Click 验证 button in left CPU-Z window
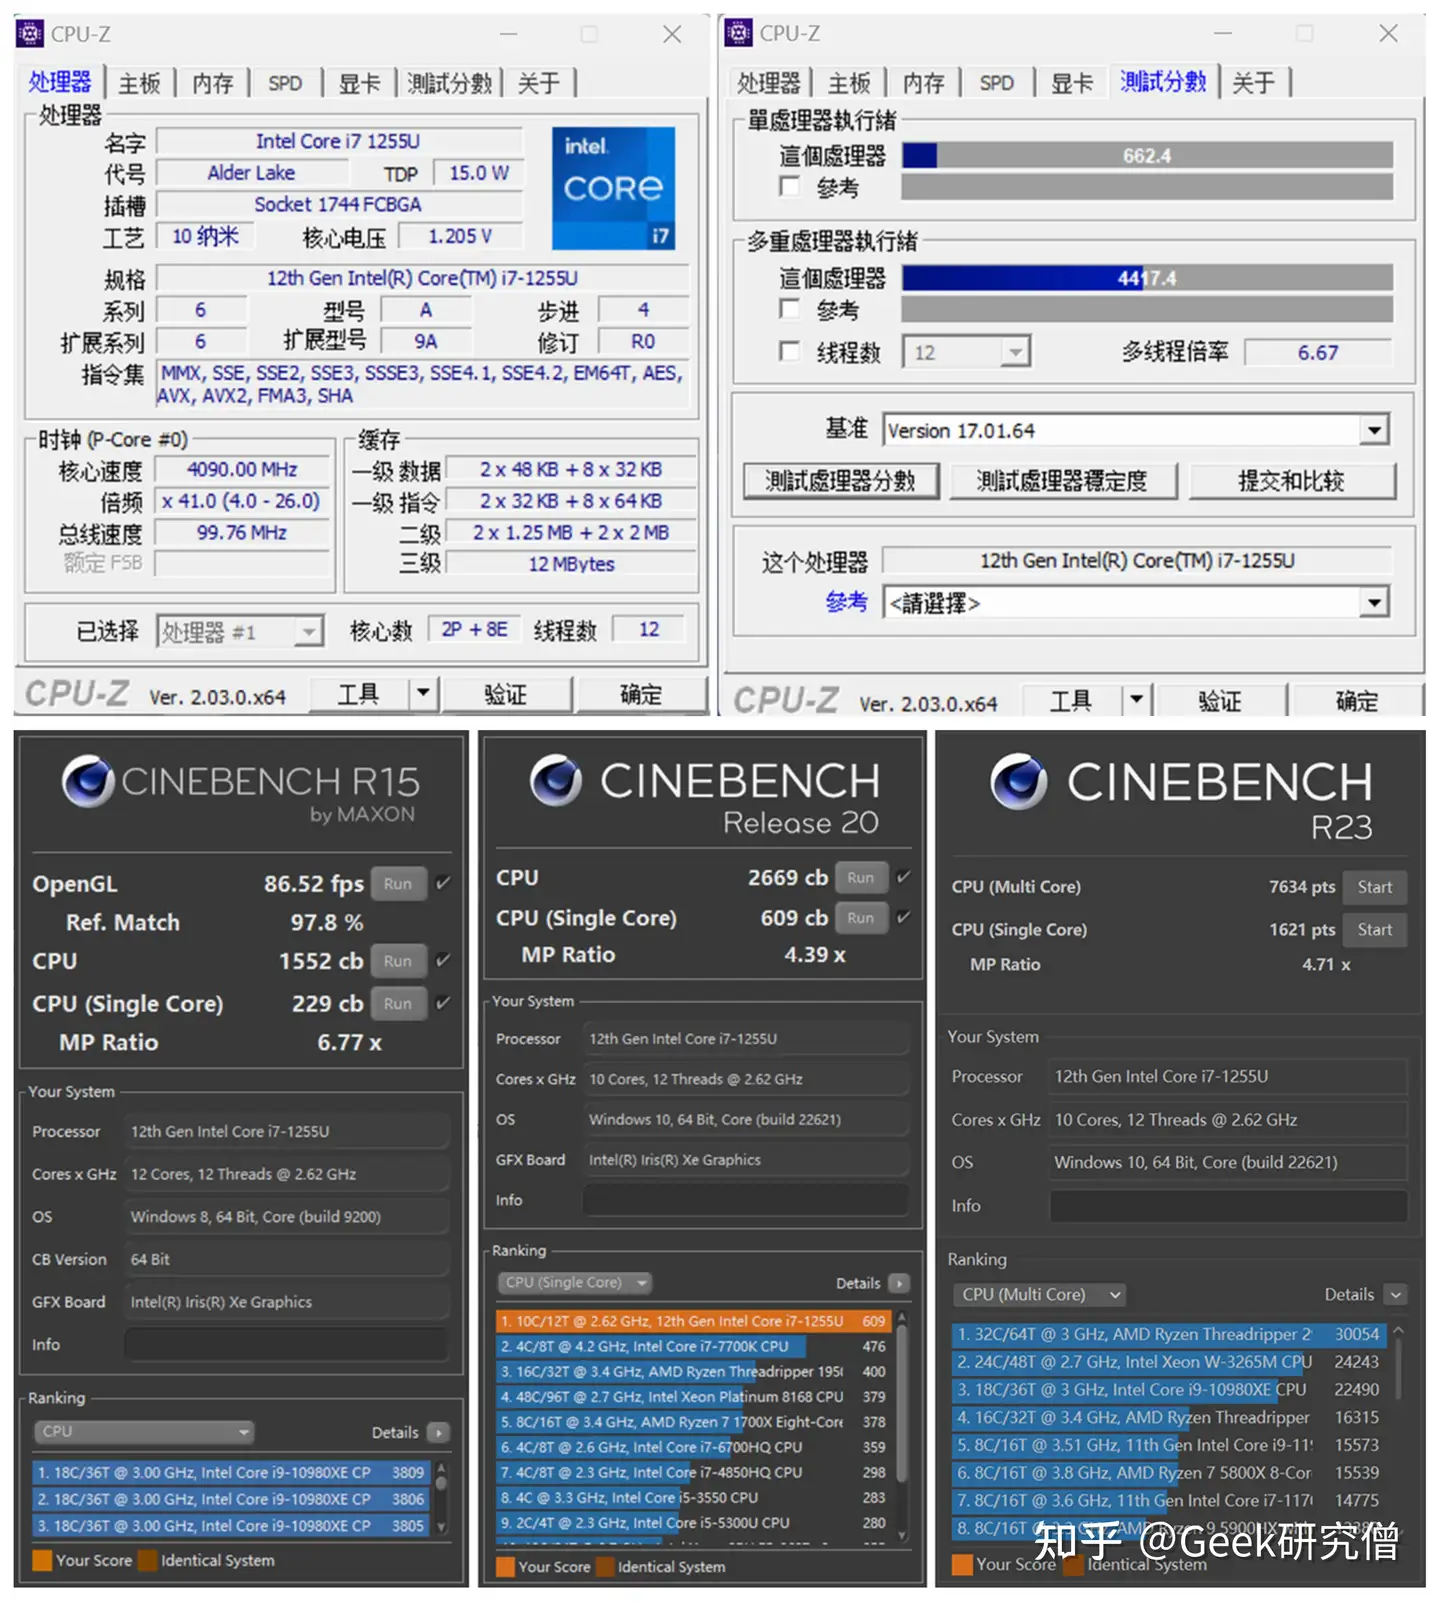 click(x=505, y=694)
